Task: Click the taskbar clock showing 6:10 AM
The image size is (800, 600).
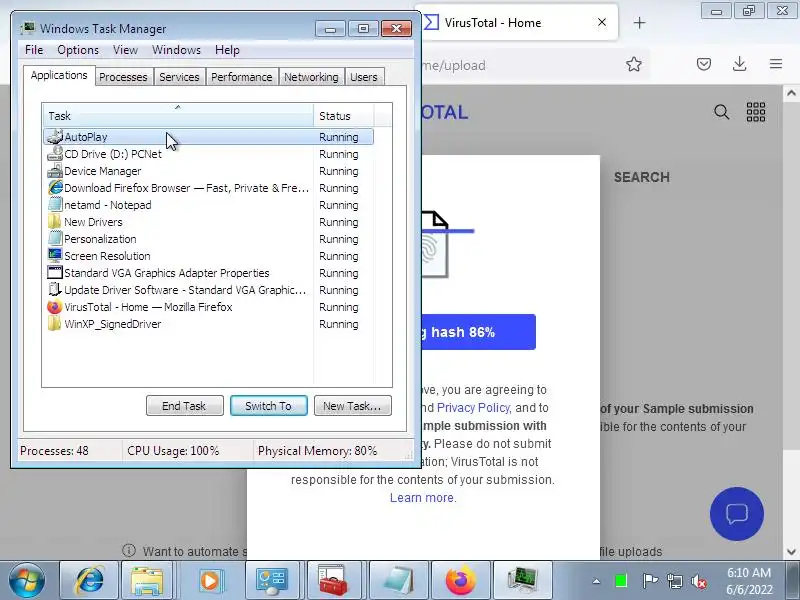Action: coord(749,581)
